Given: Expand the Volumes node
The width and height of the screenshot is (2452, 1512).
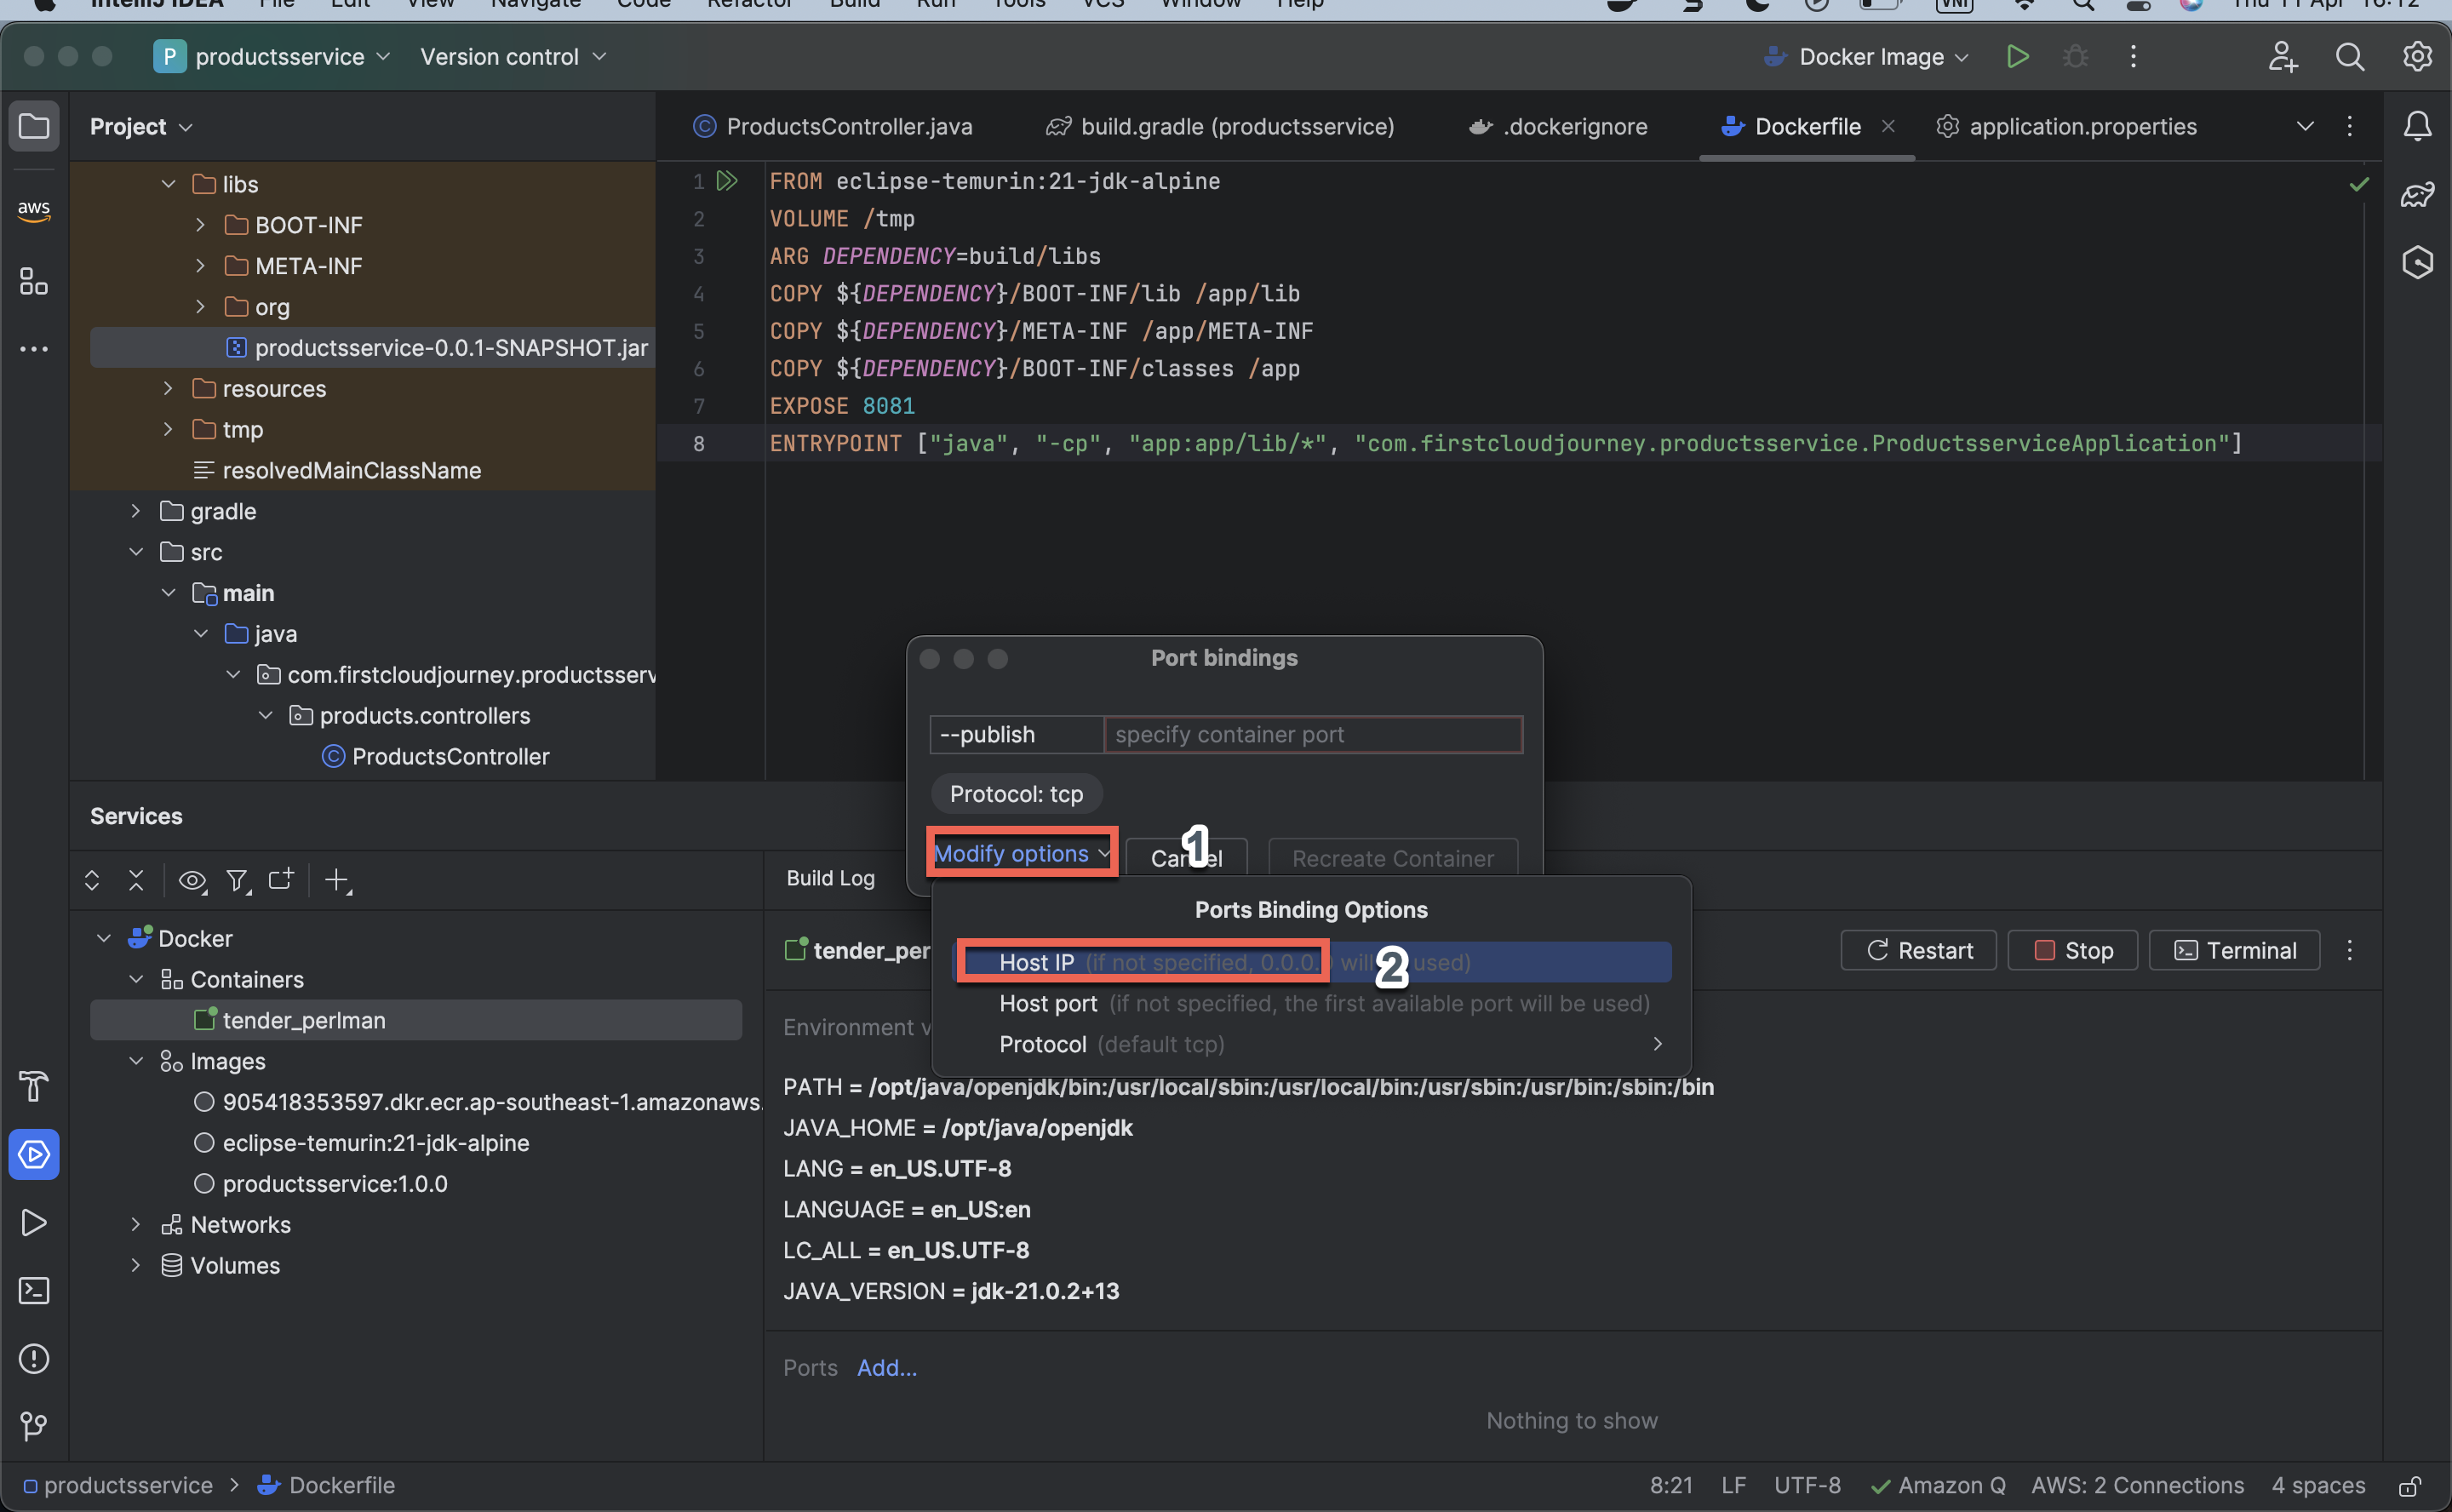Looking at the screenshot, I should 136,1266.
